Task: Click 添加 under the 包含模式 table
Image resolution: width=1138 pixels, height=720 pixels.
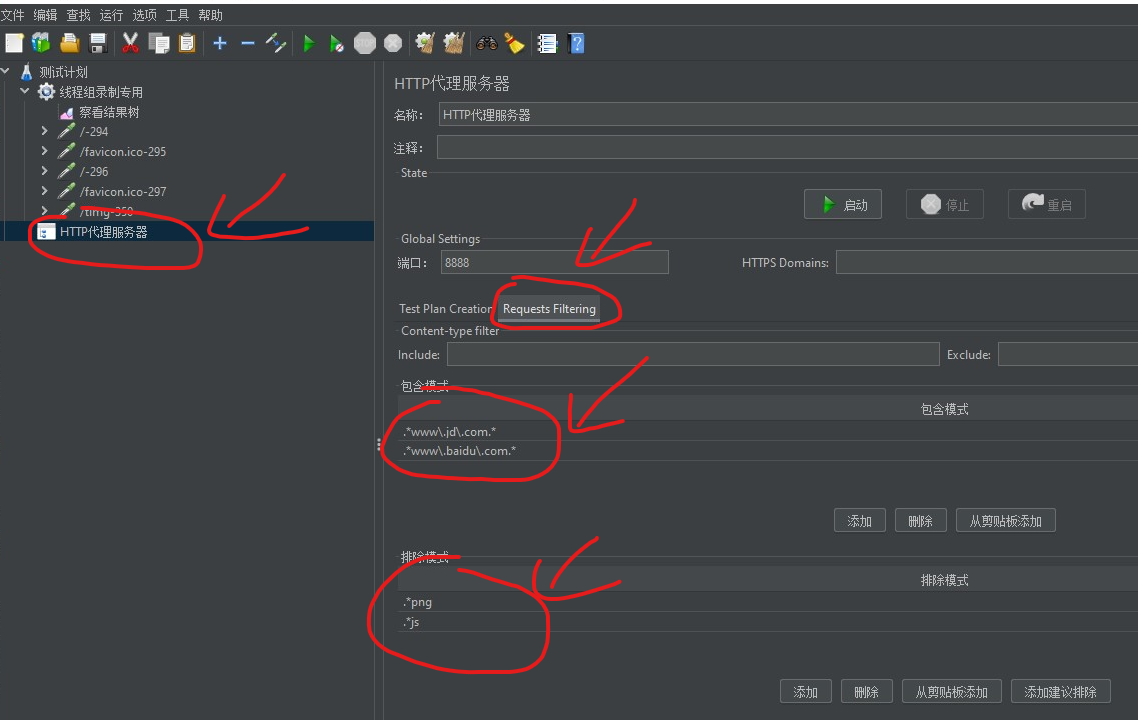Action: 859,520
